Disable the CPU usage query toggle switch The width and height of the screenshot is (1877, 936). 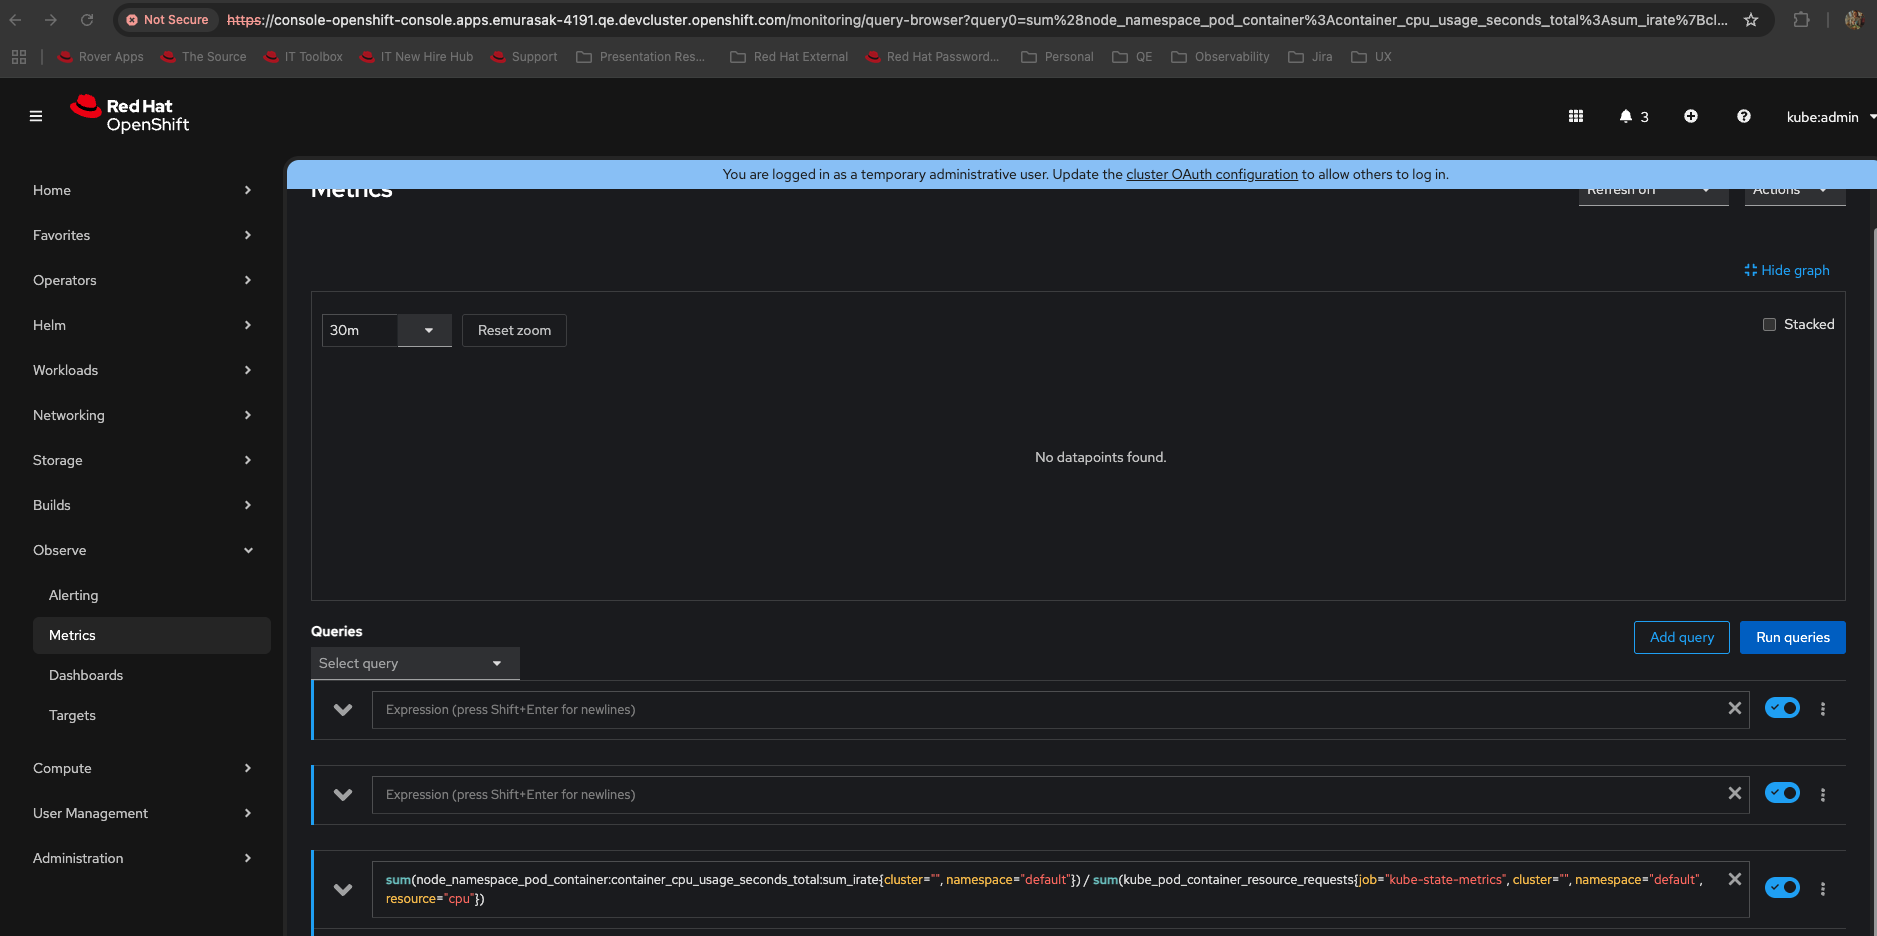tap(1782, 887)
